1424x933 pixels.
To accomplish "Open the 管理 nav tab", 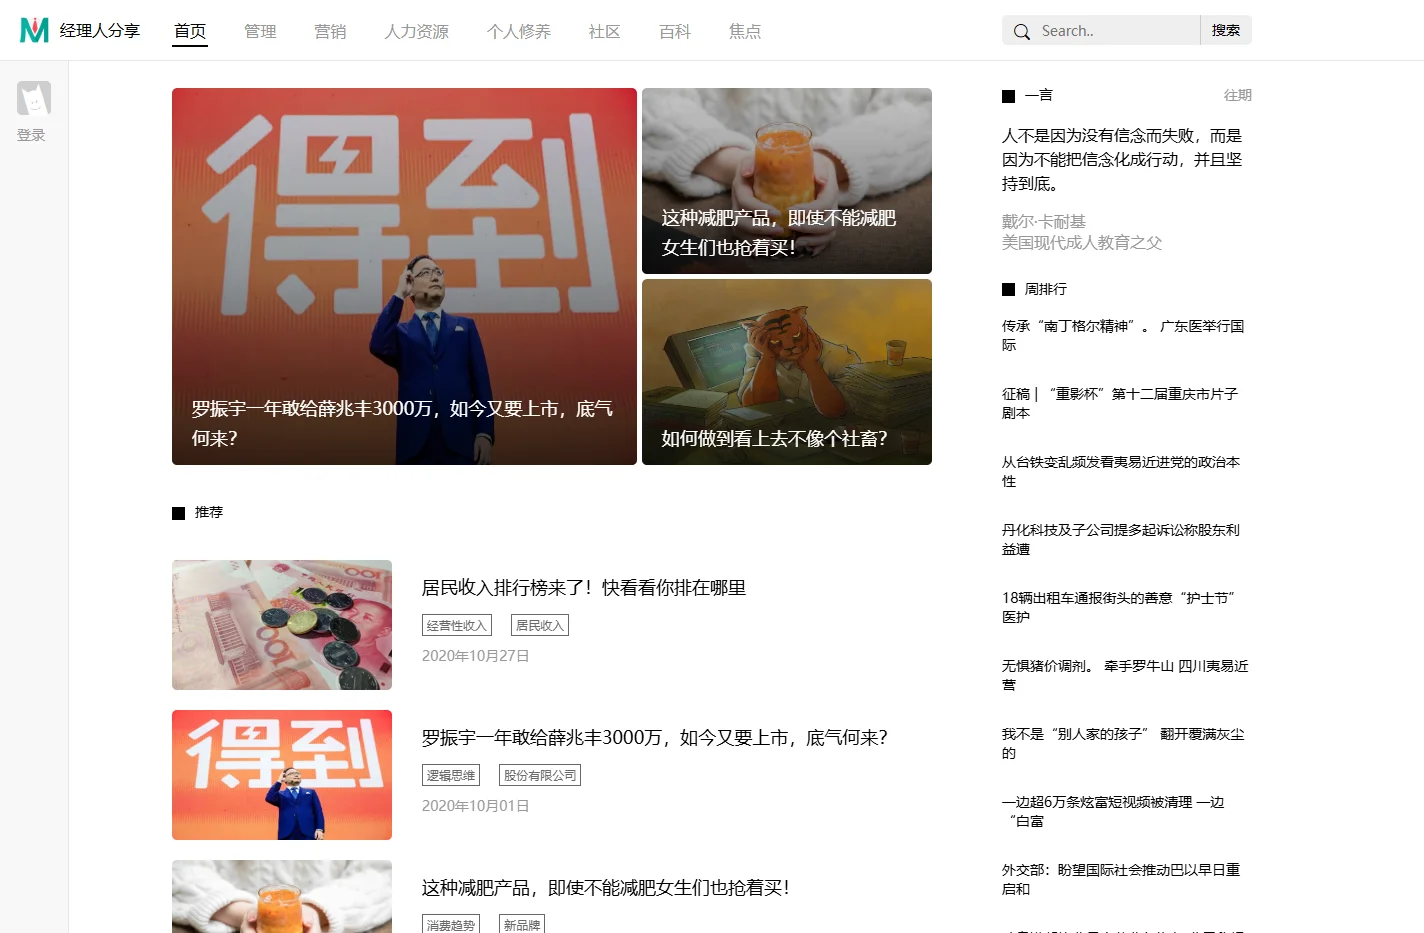I will [x=260, y=31].
